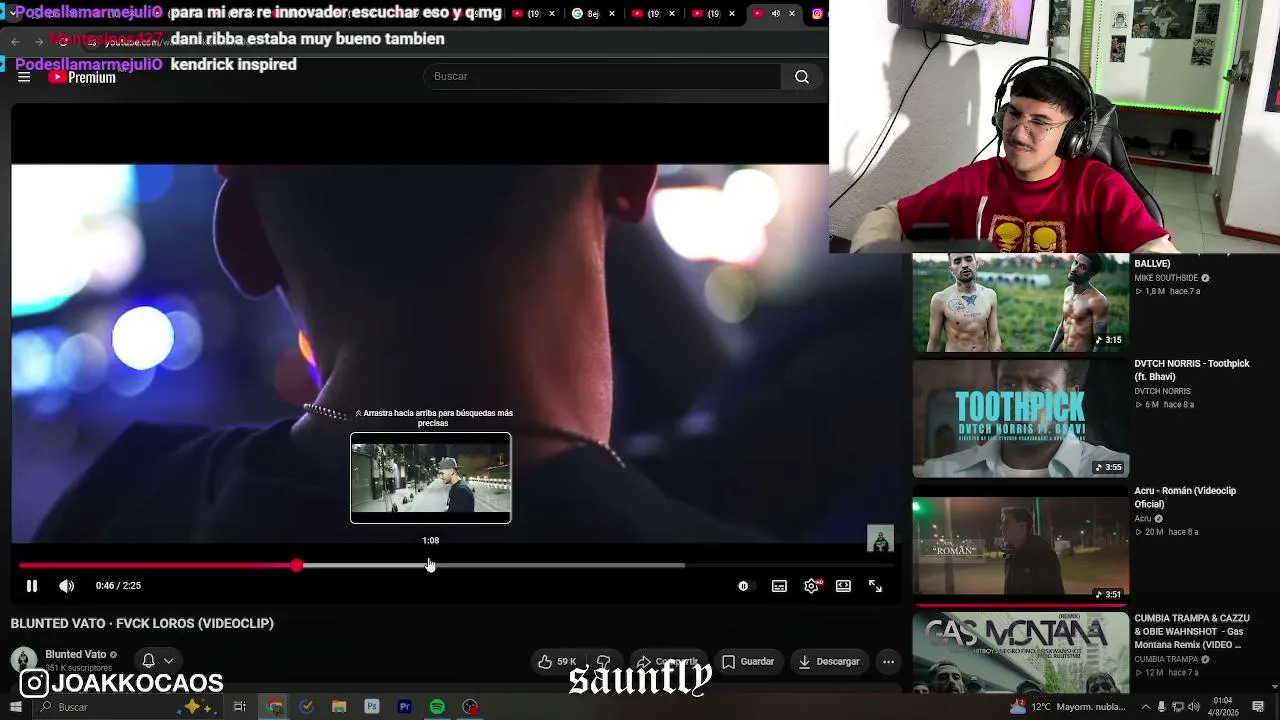
Task: Click the magnifier search button on YouTube
Action: [802, 76]
